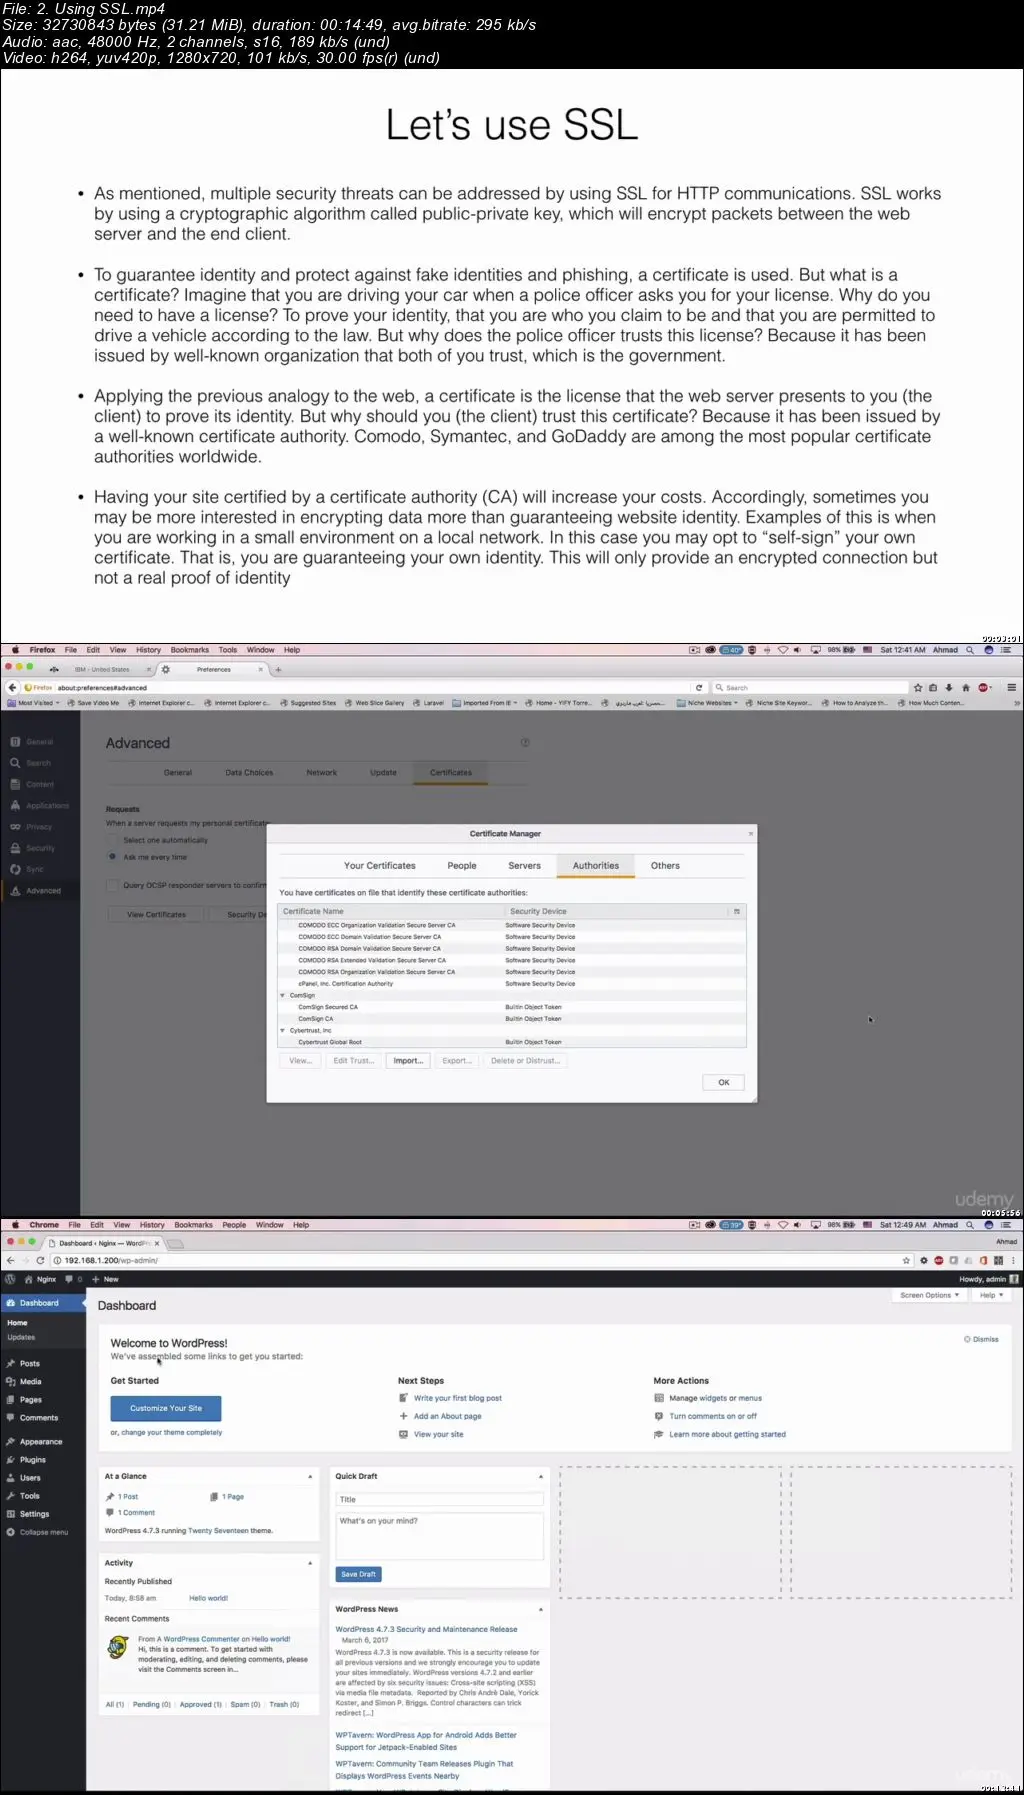
Task: Collapse the WordPress News widget
Action: 541,1610
